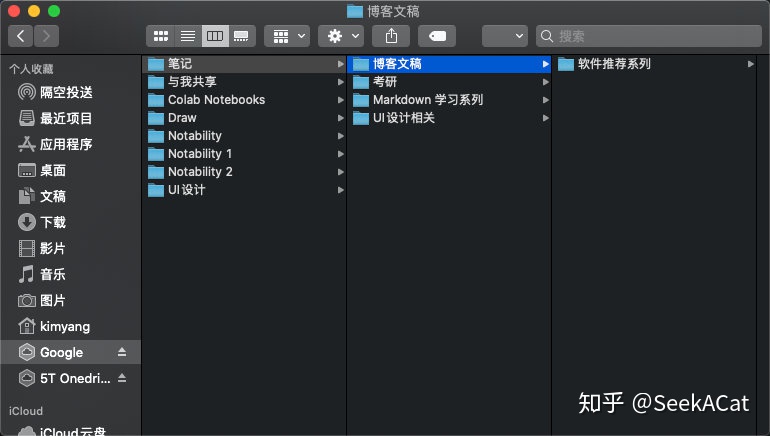Screen dimensions: 770x436
Task: Eject the Google drive
Action: [122, 352]
